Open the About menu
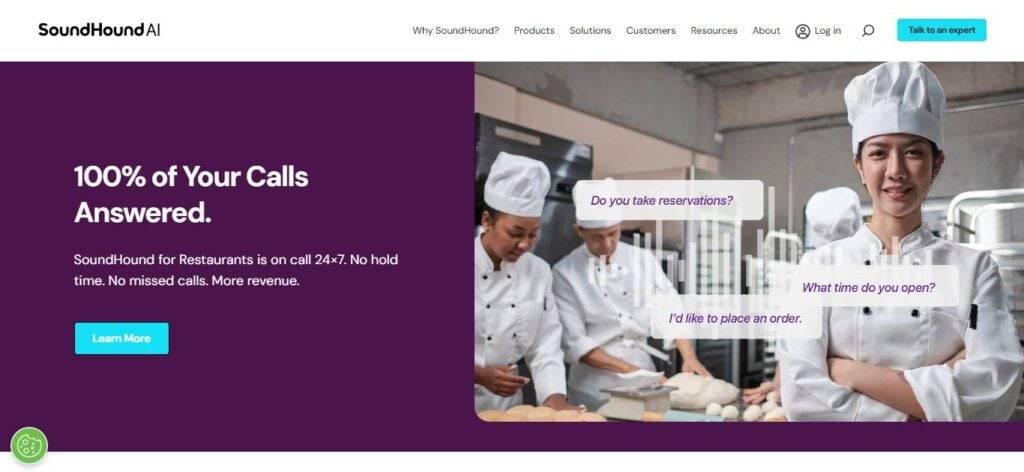The height and width of the screenshot is (472, 1024). click(x=766, y=31)
